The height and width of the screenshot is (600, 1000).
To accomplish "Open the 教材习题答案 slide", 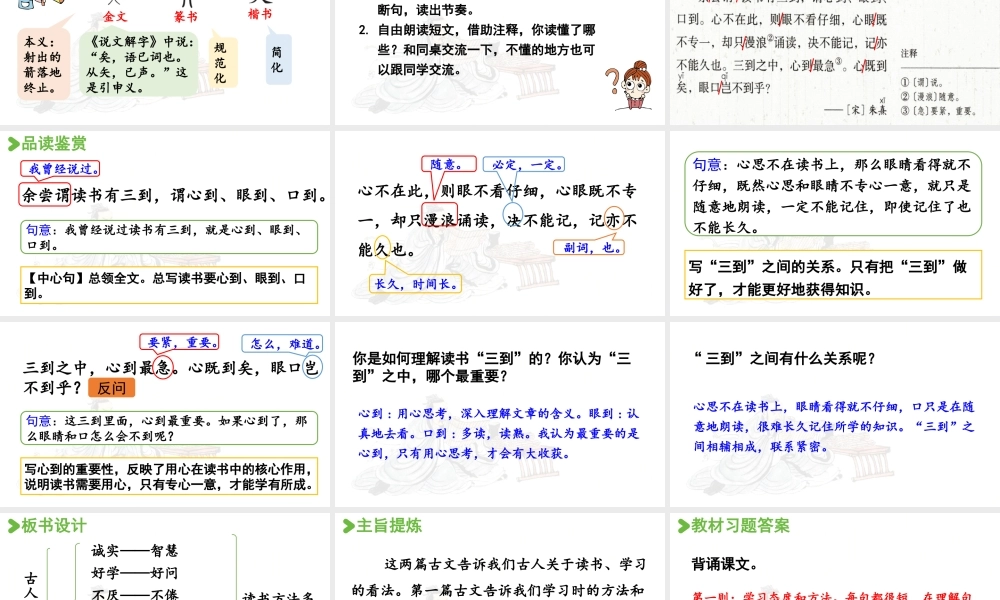I will (835, 557).
